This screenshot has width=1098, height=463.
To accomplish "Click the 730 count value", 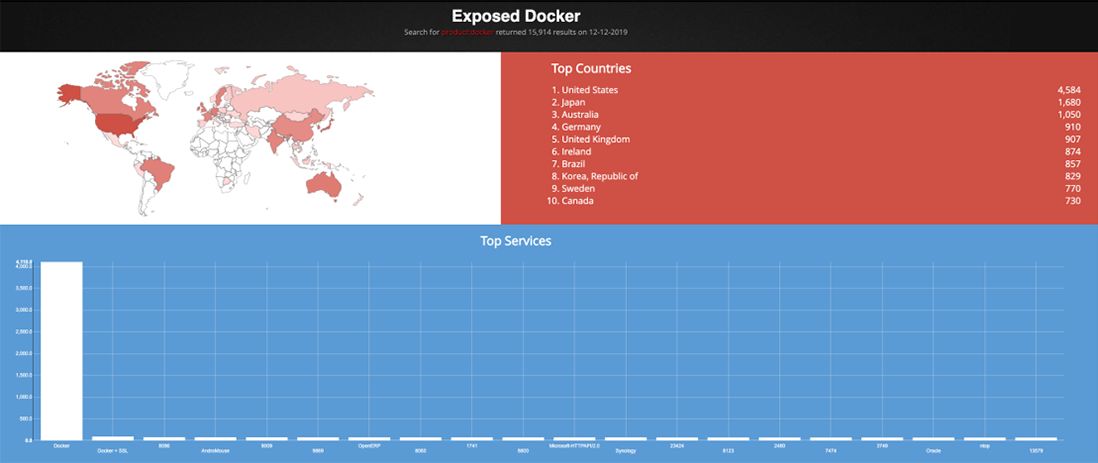I will click(x=1073, y=201).
